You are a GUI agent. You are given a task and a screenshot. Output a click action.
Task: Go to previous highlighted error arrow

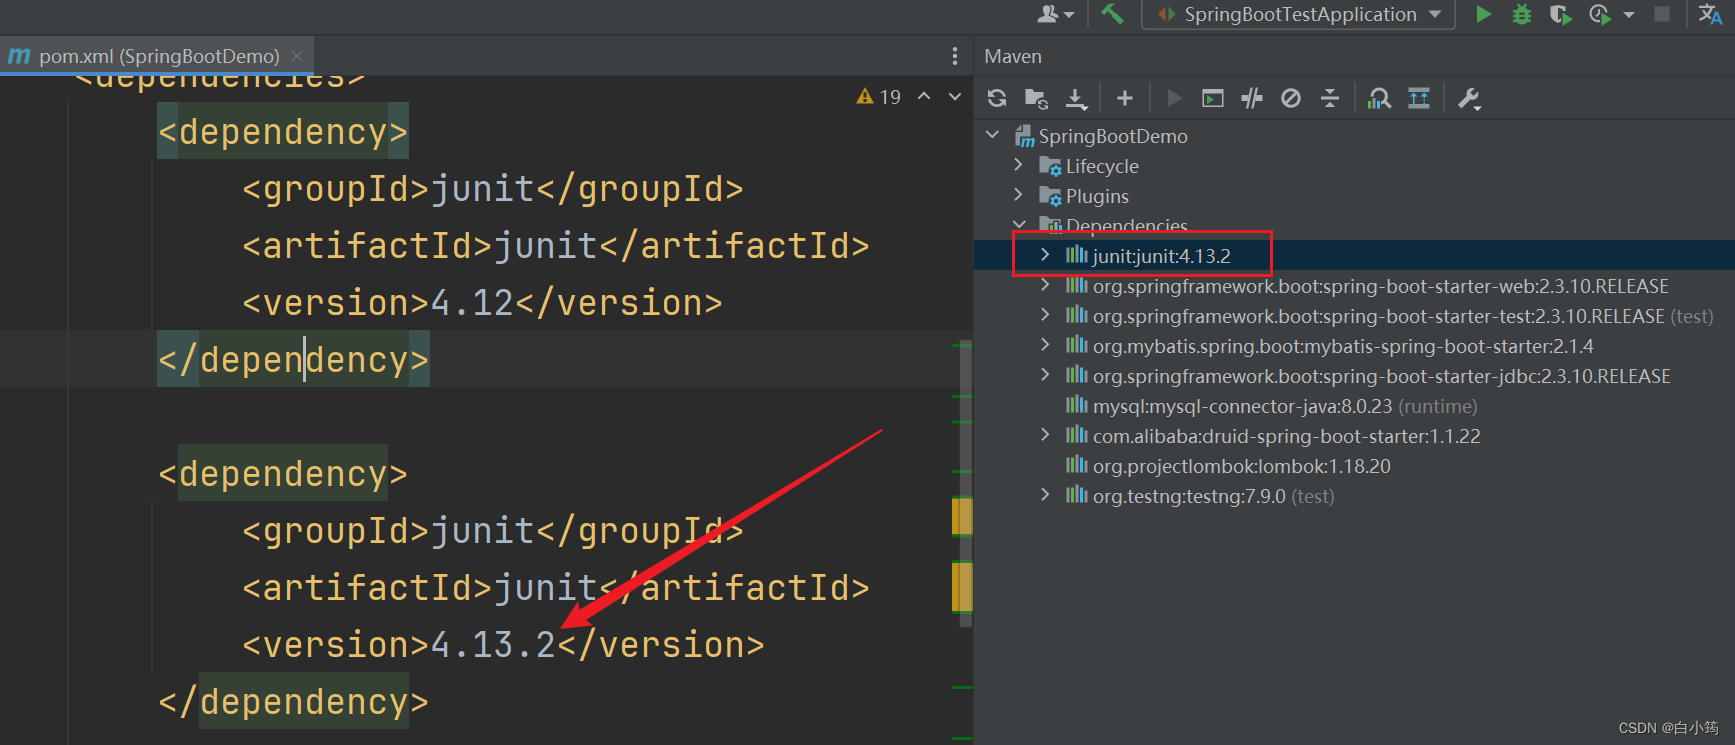(924, 96)
